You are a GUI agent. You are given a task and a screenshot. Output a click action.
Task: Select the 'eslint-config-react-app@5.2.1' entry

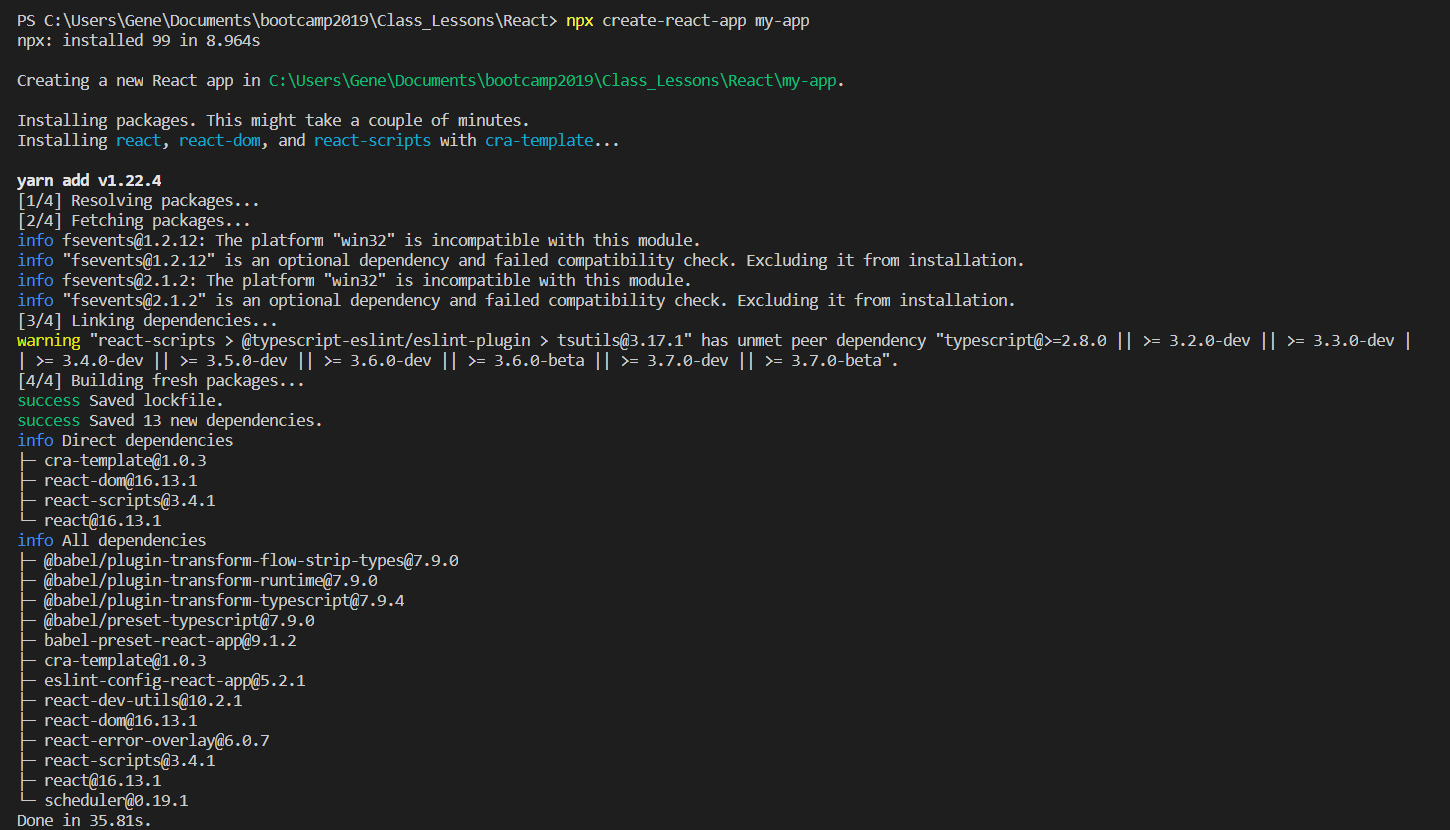point(174,681)
